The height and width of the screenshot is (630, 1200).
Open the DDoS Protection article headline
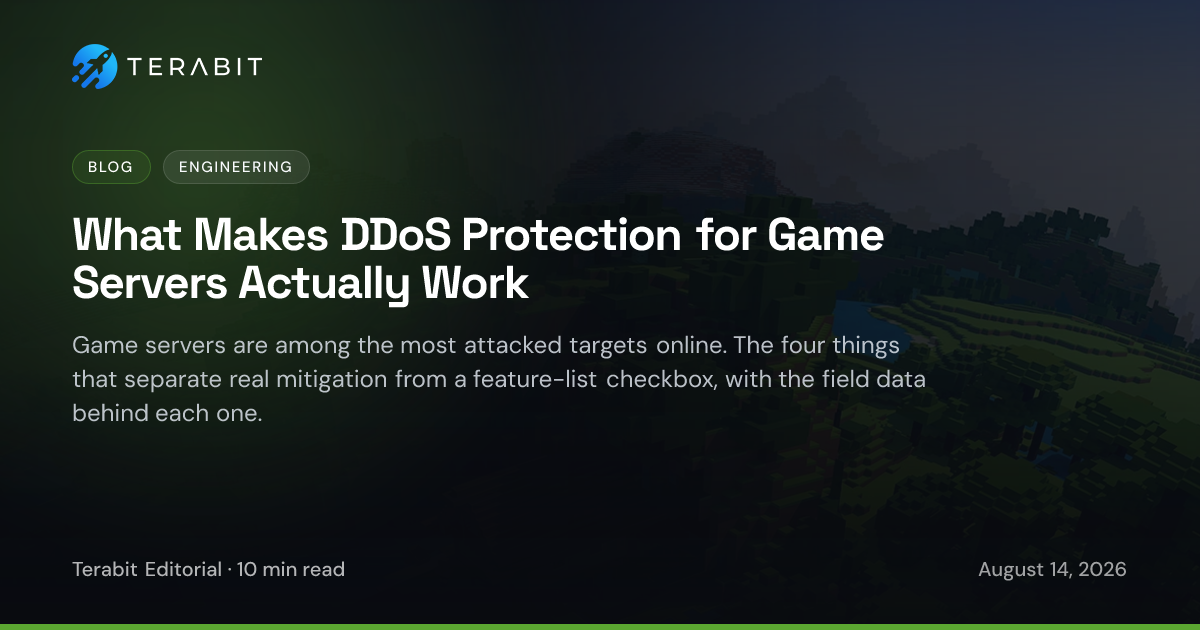coord(479,260)
